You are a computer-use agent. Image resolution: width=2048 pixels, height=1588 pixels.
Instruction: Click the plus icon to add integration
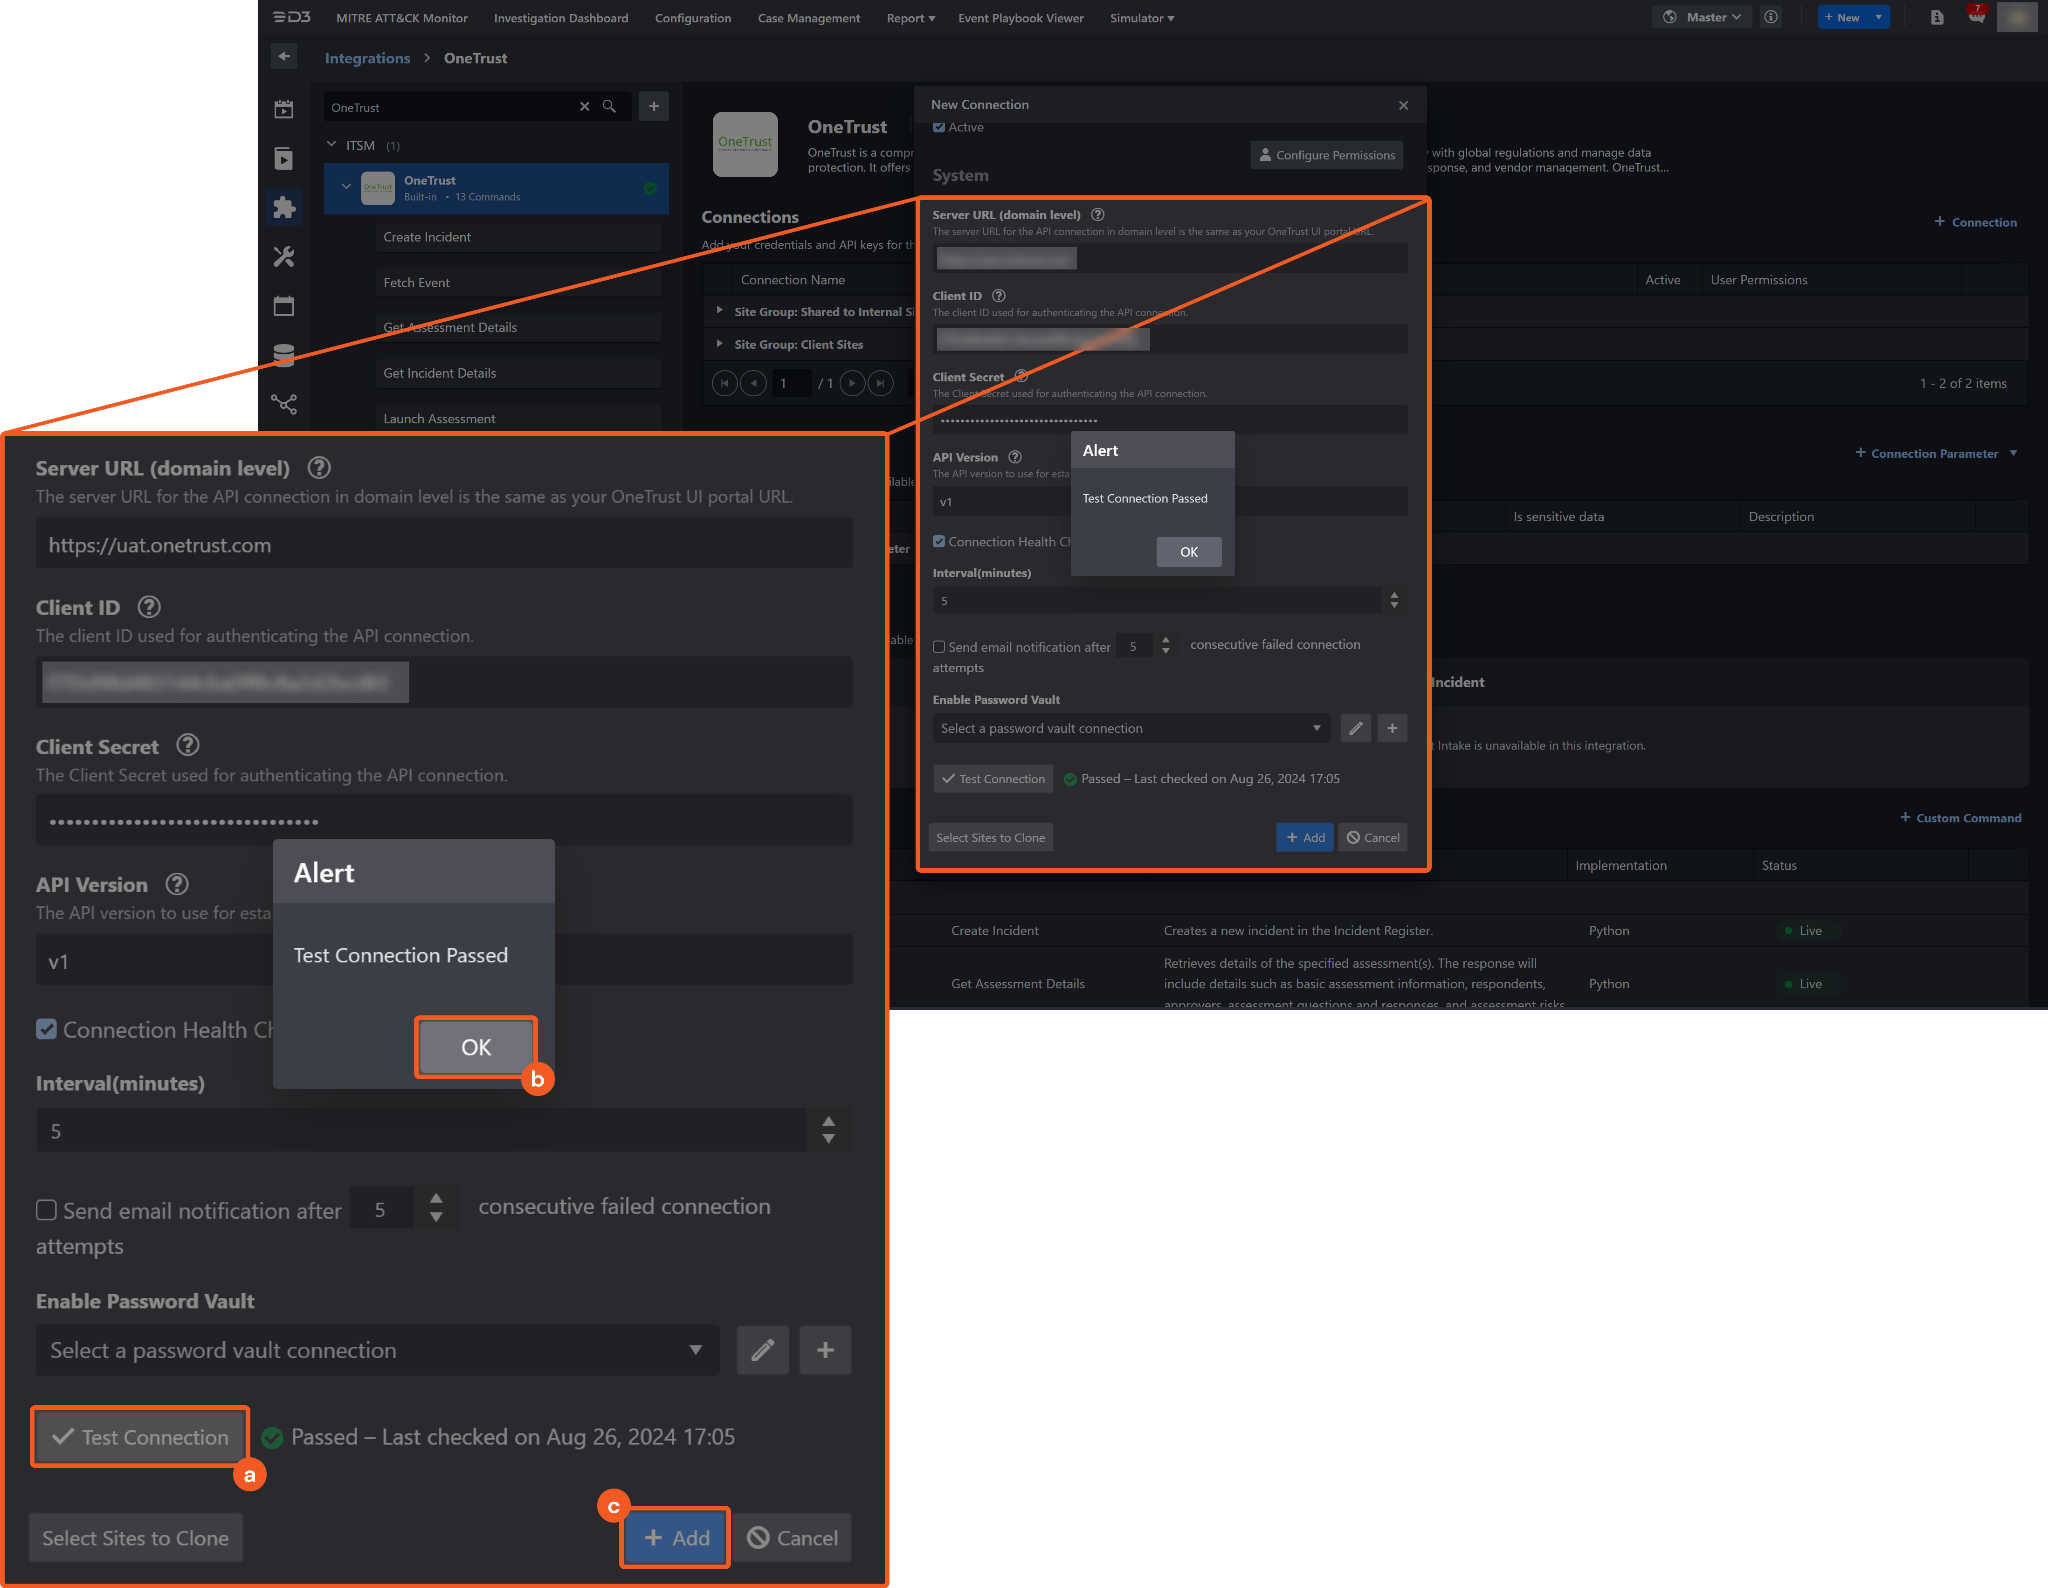[653, 107]
